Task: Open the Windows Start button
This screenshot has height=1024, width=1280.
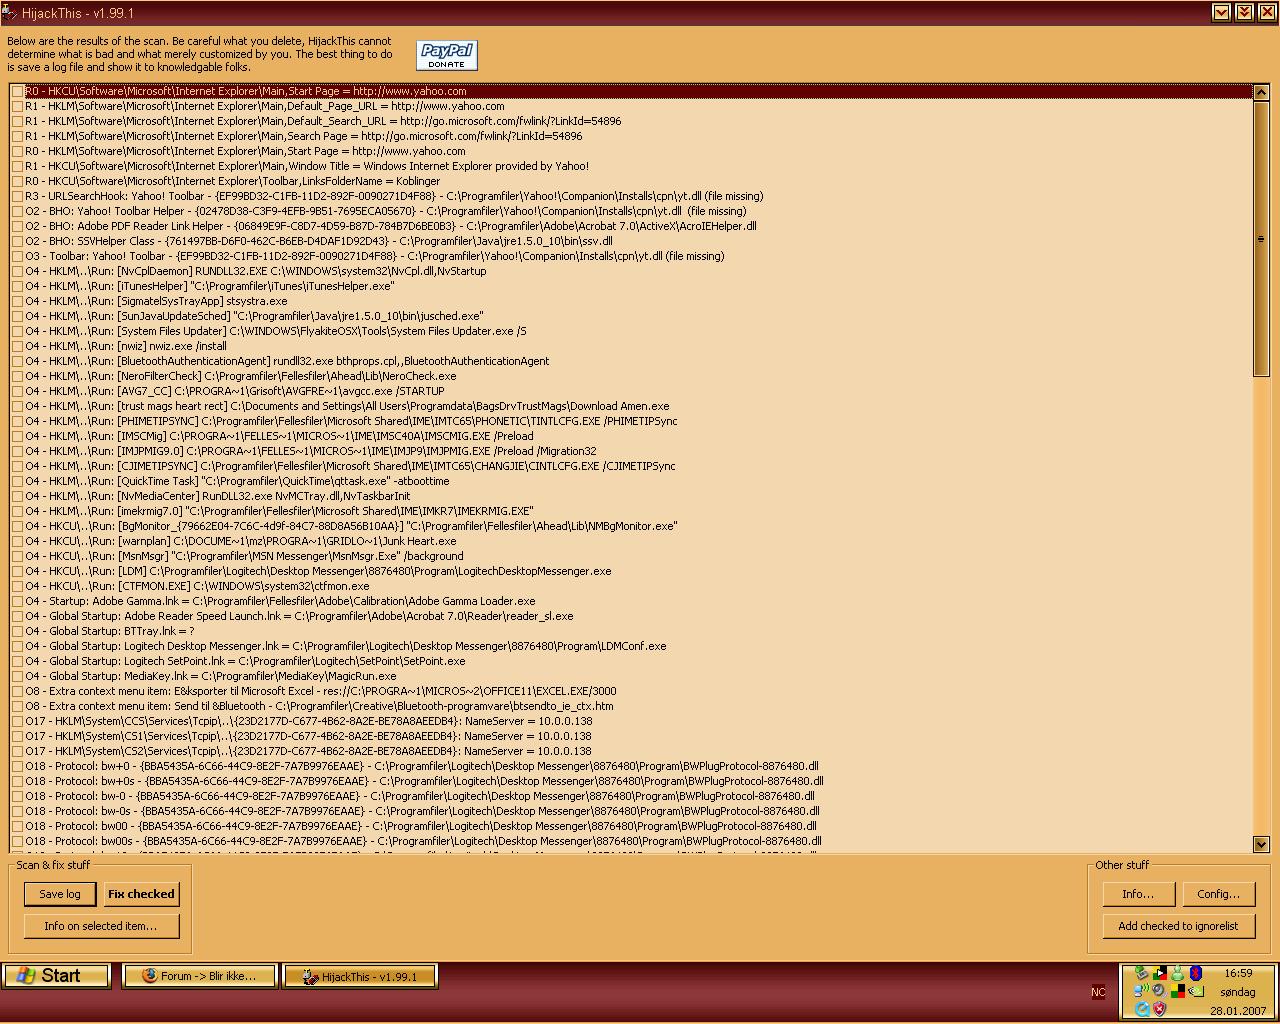Action: [x=56, y=976]
